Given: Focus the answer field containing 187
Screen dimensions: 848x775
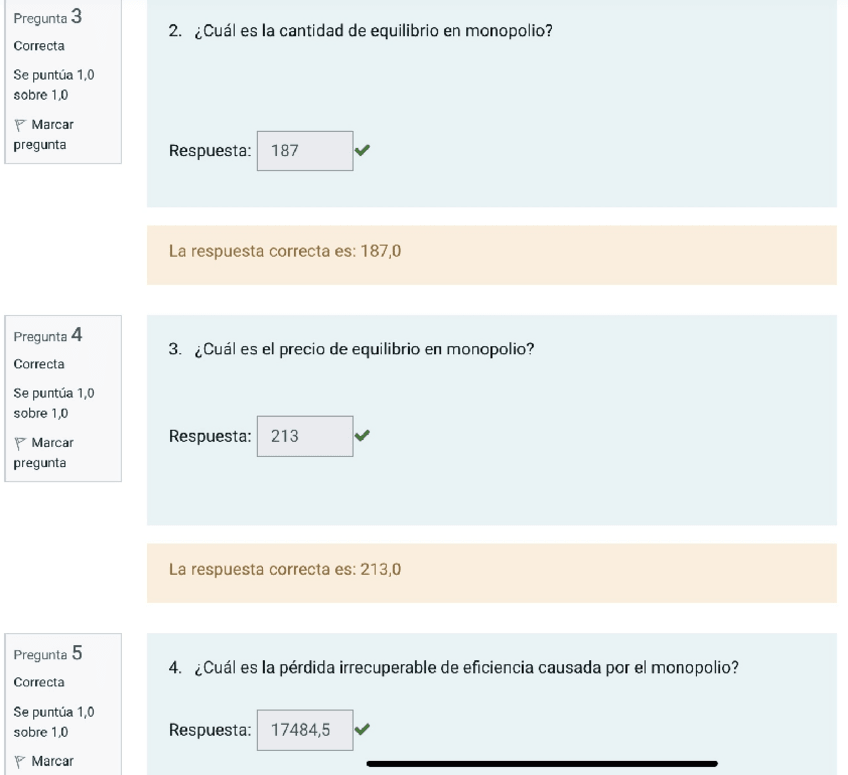Looking at the screenshot, I should point(304,151).
